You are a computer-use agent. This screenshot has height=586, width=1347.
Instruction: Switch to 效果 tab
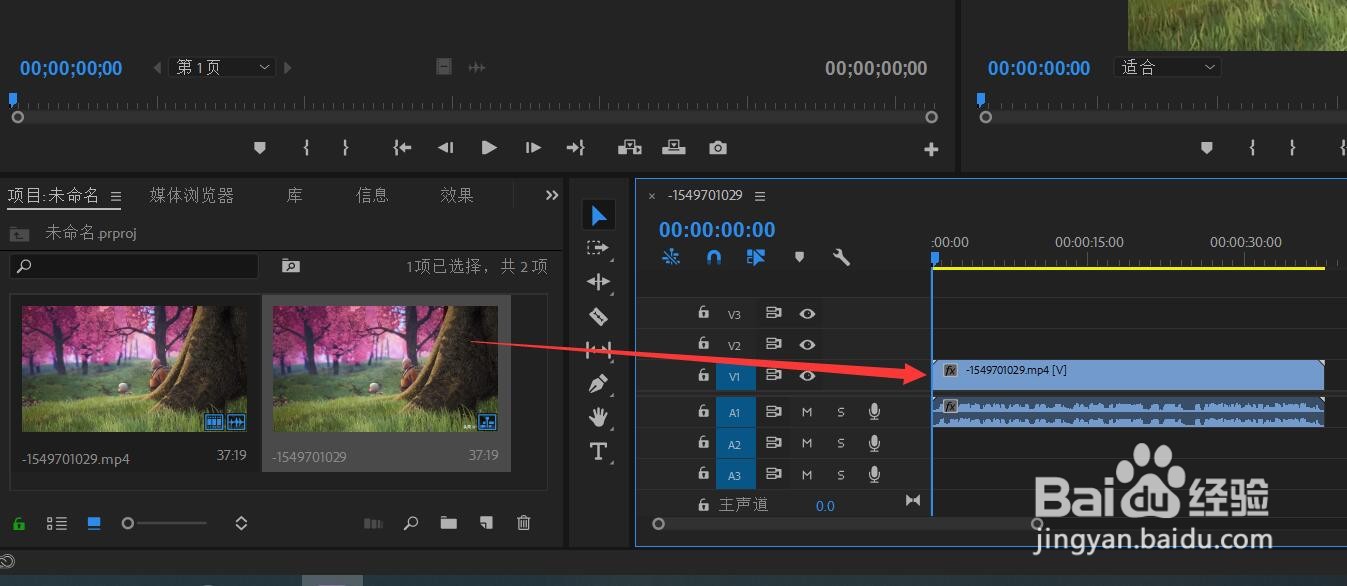tap(457, 196)
